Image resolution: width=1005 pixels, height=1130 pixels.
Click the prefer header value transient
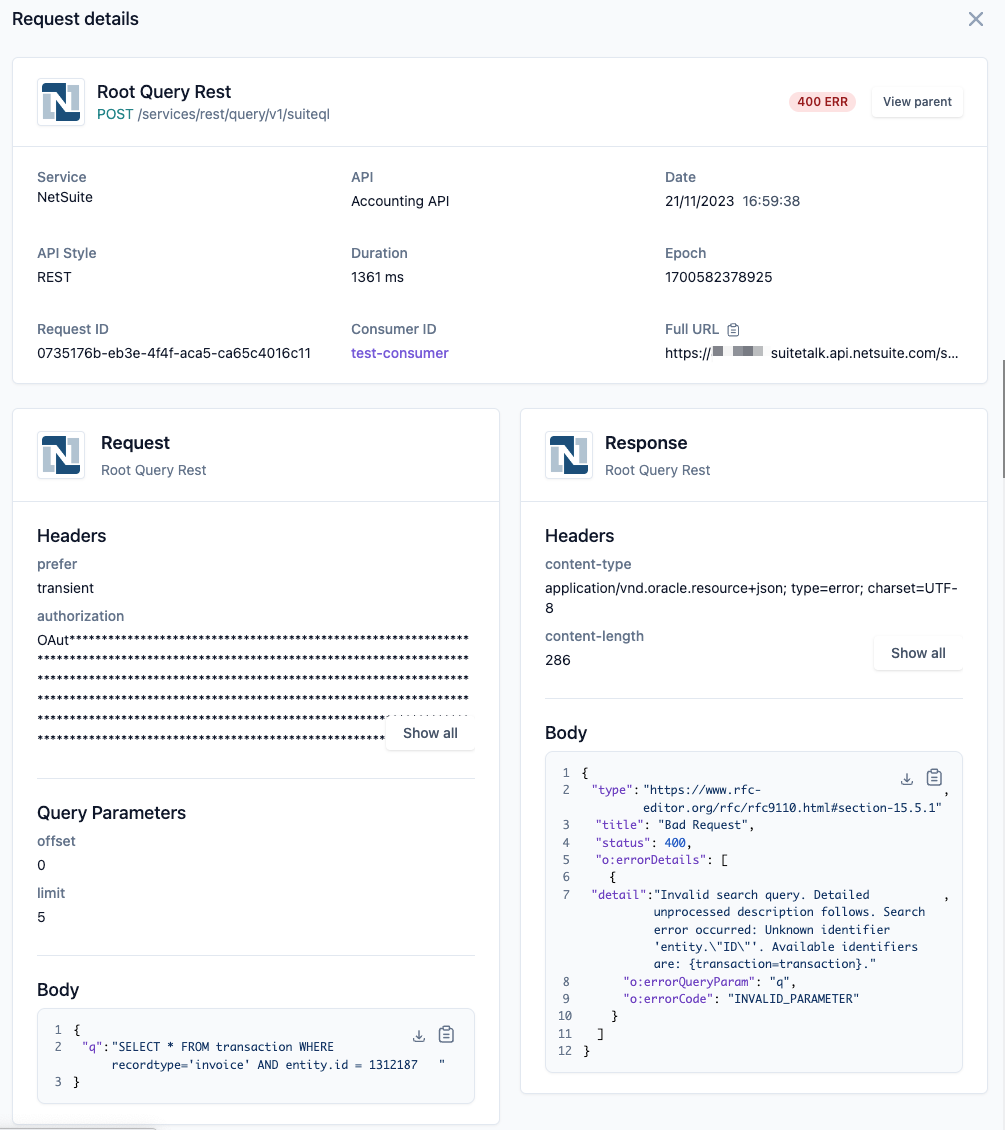click(66, 588)
